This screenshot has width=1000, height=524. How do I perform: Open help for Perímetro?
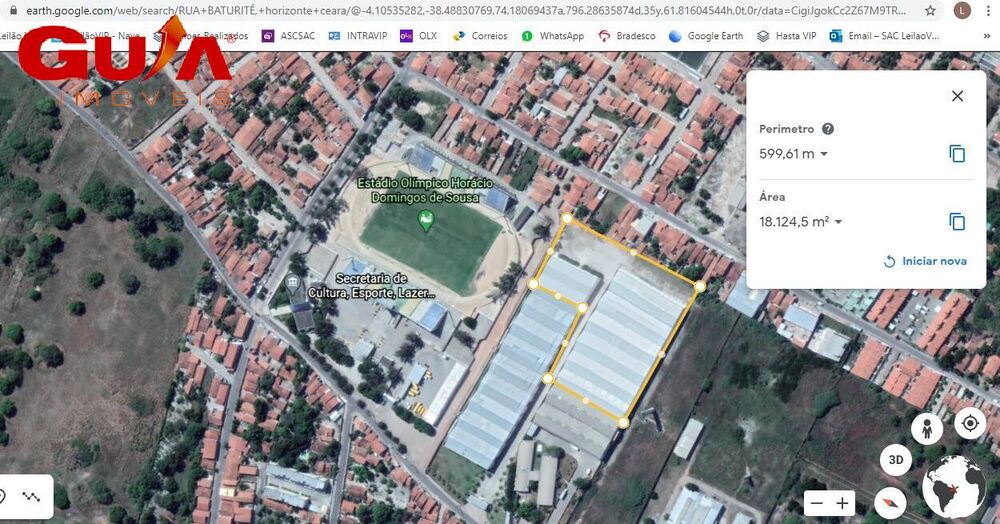(828, 129)
